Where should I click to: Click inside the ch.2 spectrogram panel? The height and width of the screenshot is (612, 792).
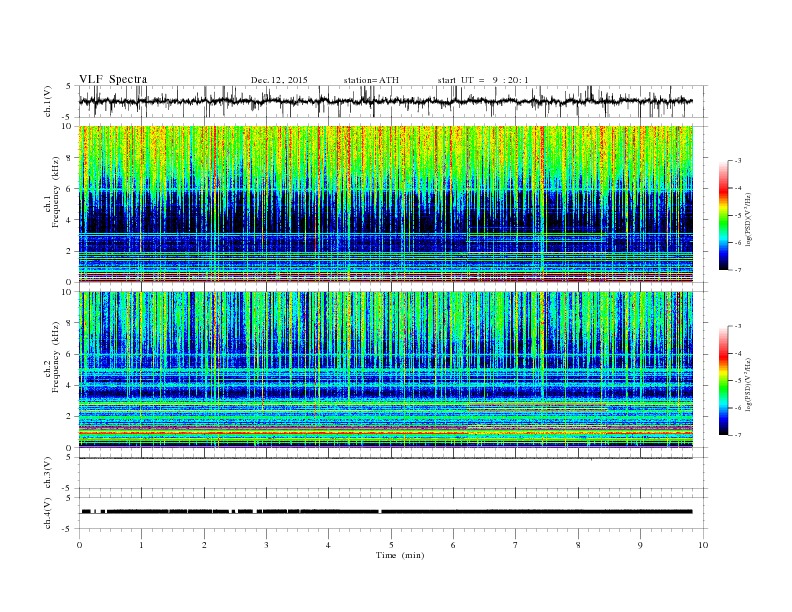[386, 370]
